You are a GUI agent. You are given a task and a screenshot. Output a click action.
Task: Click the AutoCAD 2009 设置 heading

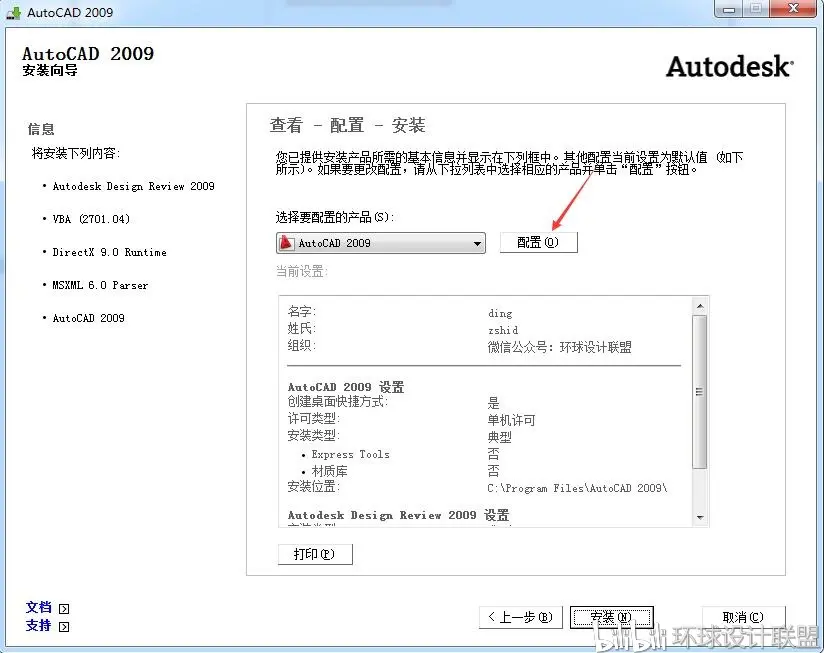click(x=346, y=387)
